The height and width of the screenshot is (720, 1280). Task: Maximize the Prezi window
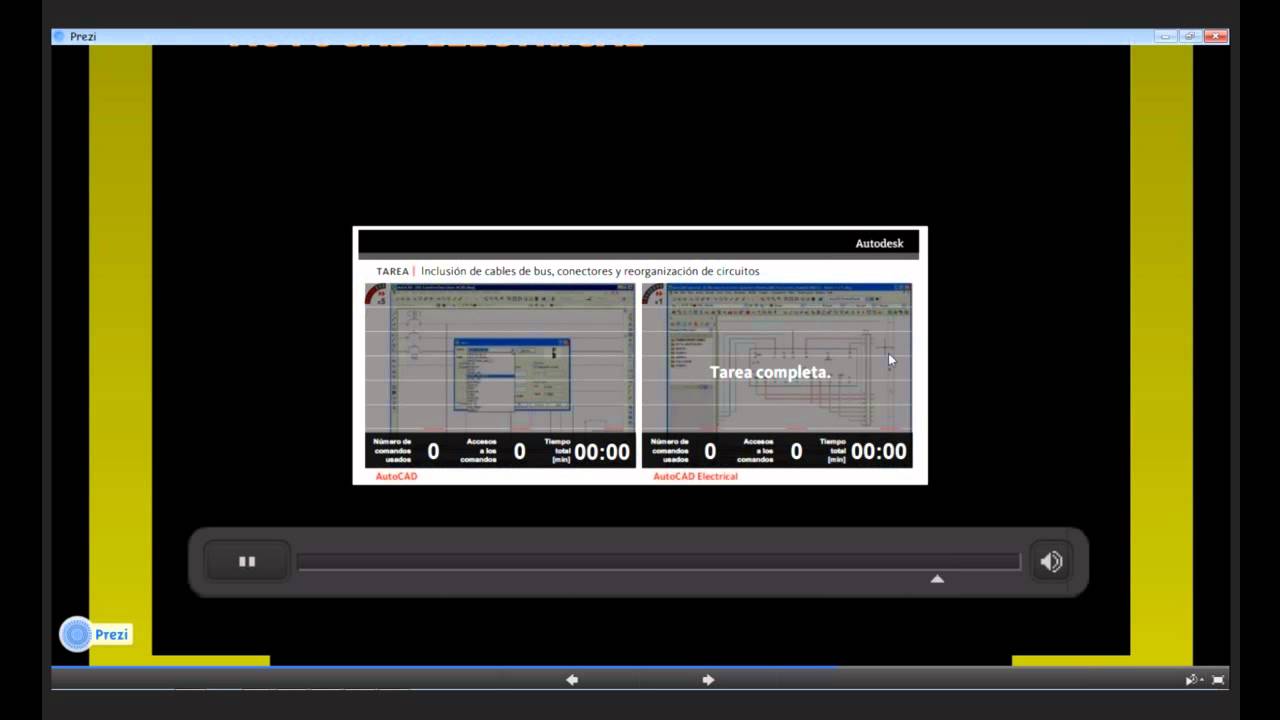(x=1190, y=36)
